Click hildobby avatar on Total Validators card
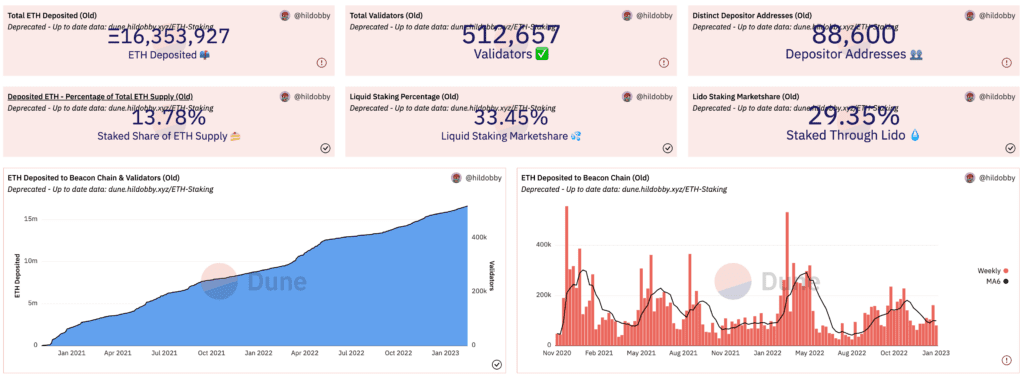The image size is (1024, 376). pyautogui.click(x=627, y=16)
